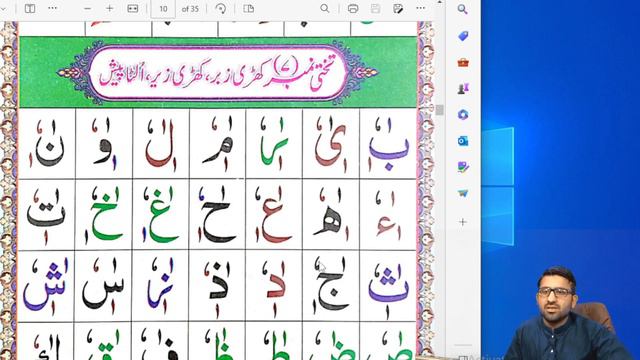Rotate the PDF page

[x=221, y=9]
